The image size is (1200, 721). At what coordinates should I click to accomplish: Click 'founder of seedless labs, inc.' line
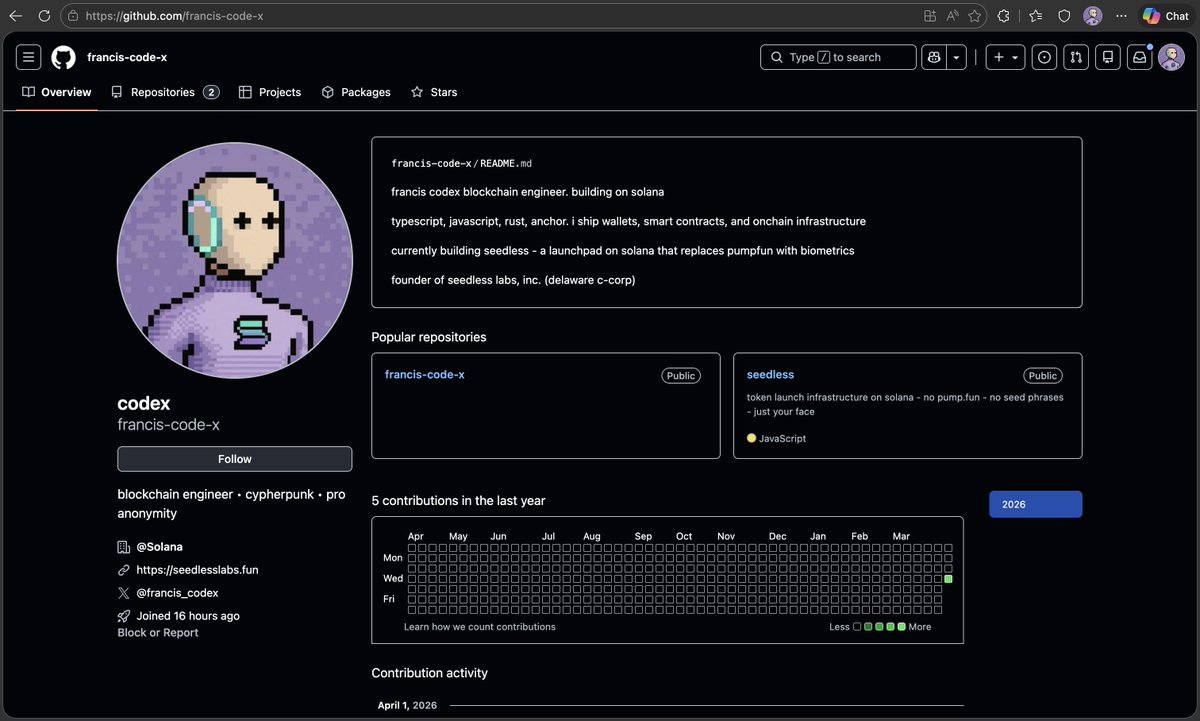[513, 280]
